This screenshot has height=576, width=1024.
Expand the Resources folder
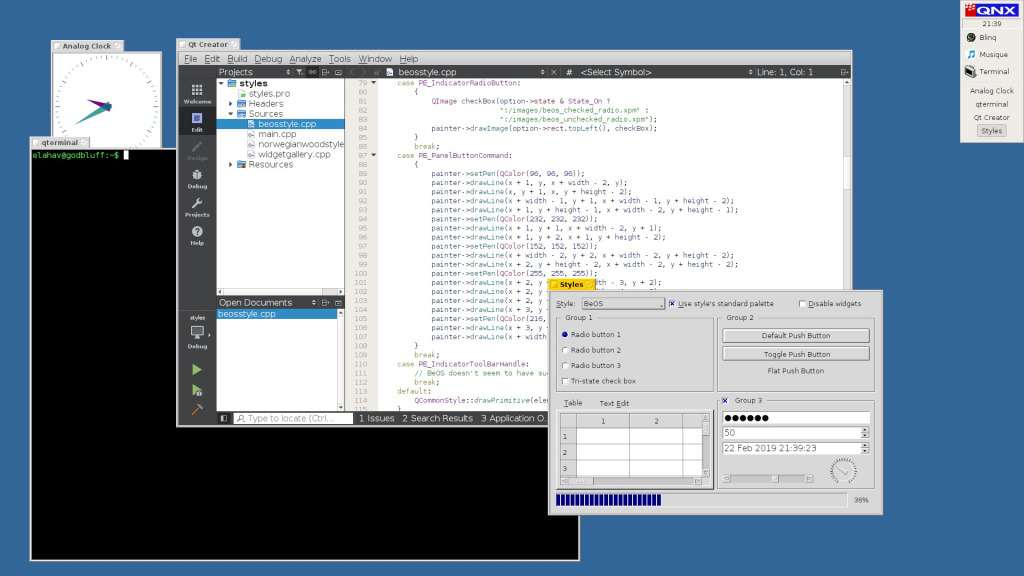[231, 165]
